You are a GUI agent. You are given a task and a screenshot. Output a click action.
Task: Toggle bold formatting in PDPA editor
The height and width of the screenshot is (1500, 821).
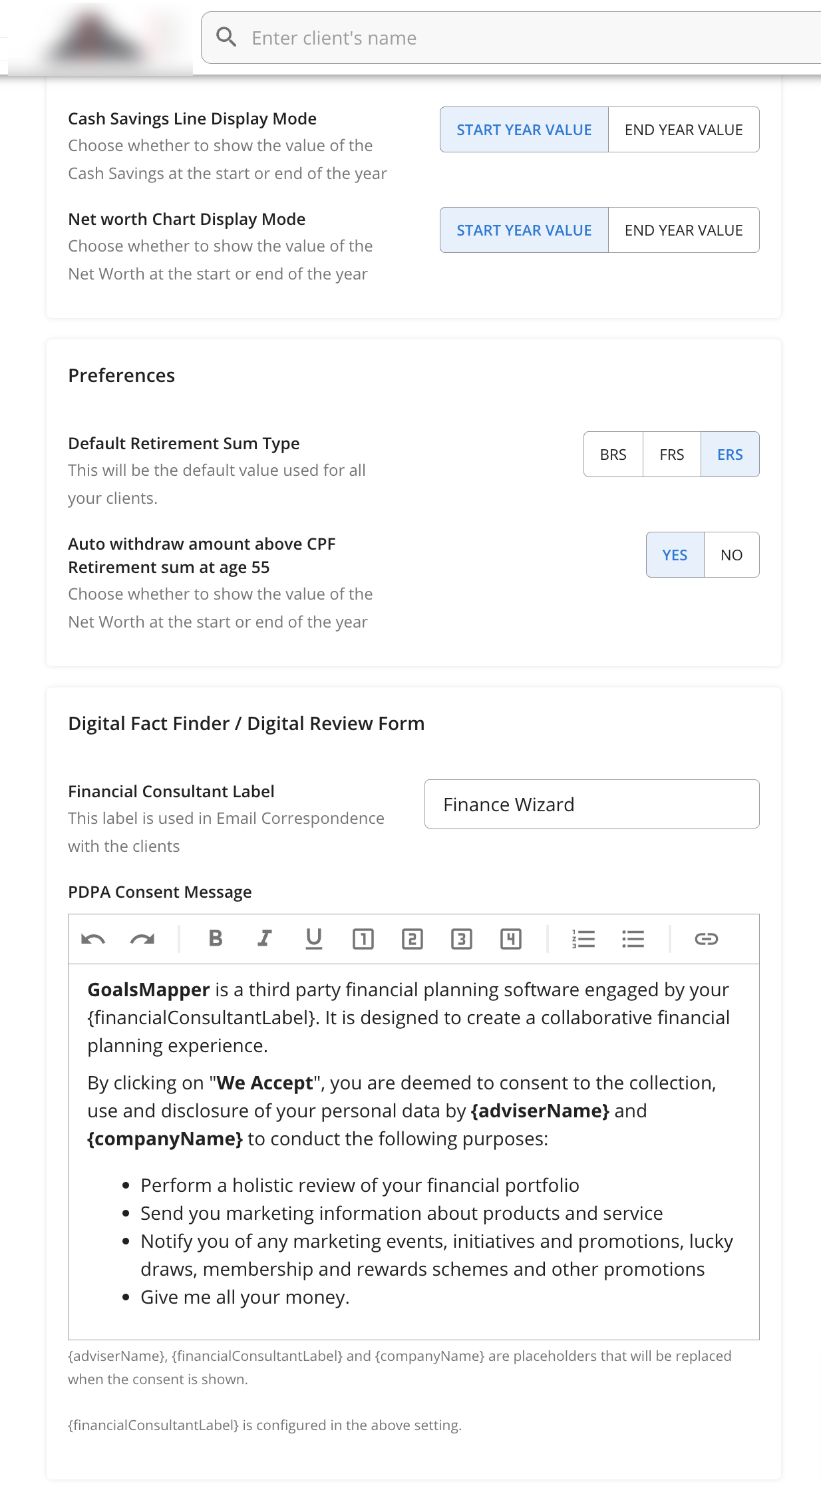point(215,939)
